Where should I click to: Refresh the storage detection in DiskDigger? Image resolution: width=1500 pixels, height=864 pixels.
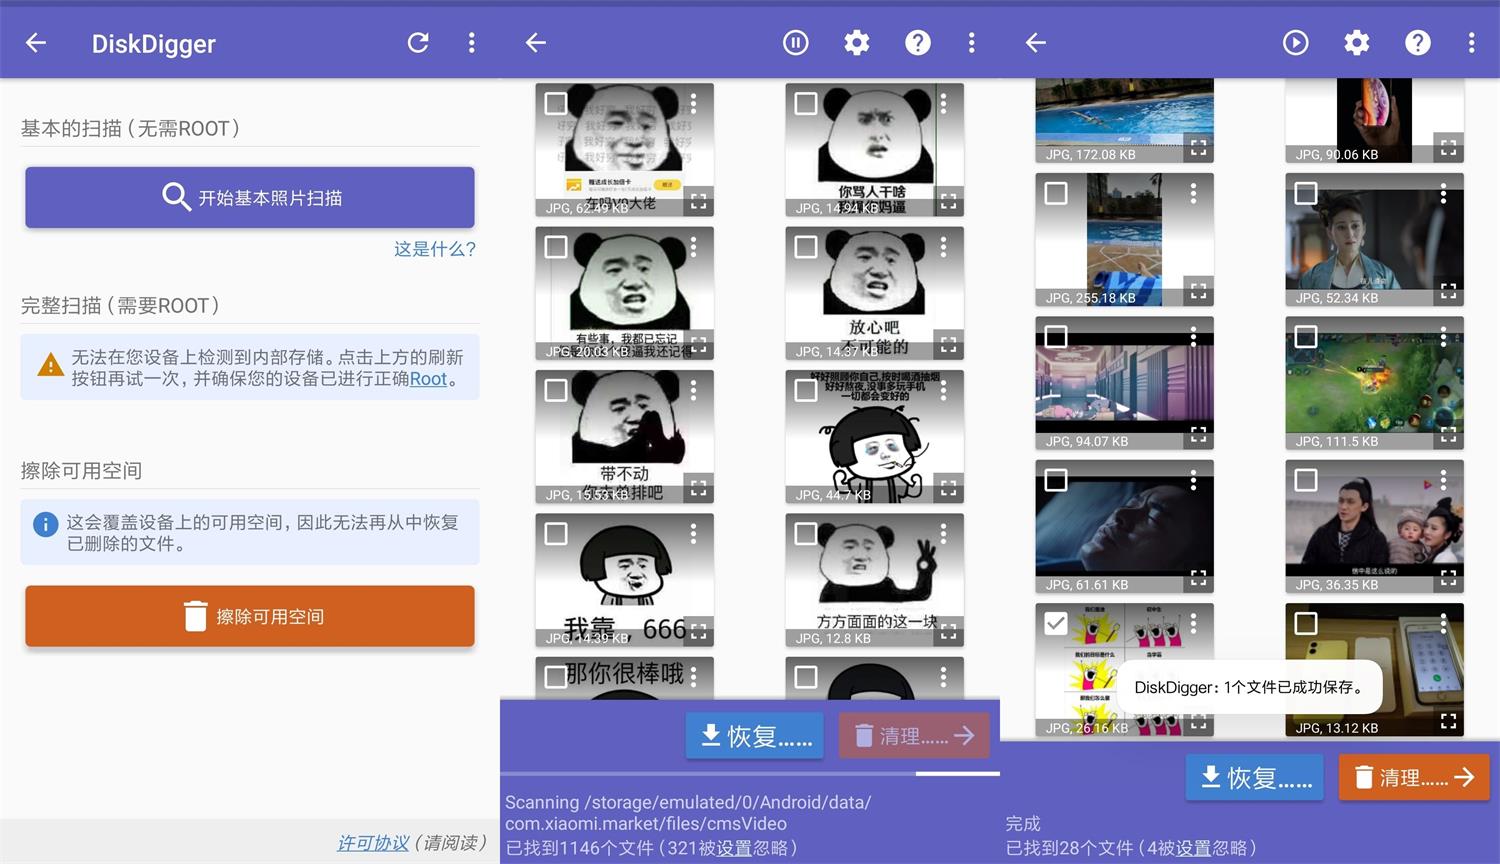tap(418, 43)
